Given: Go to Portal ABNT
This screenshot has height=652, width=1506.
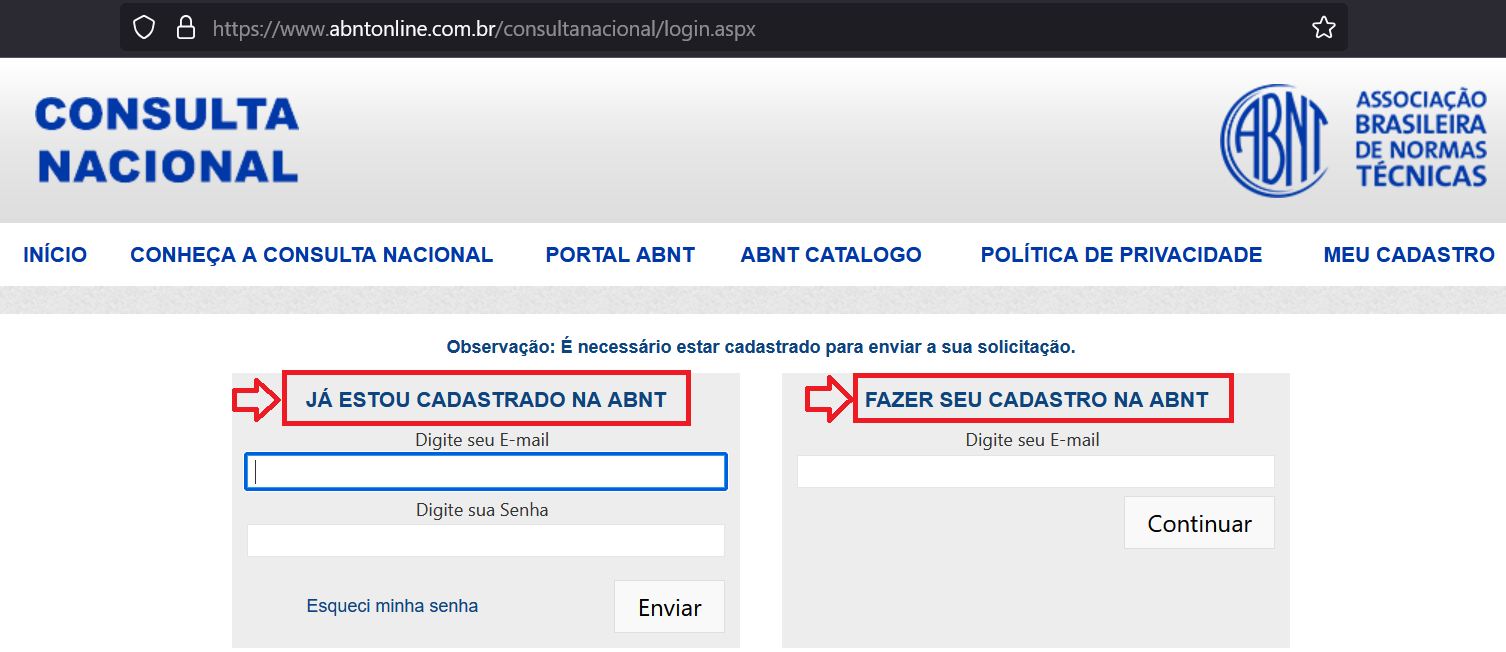Looking at the screenshot, I should coord(620,255).
